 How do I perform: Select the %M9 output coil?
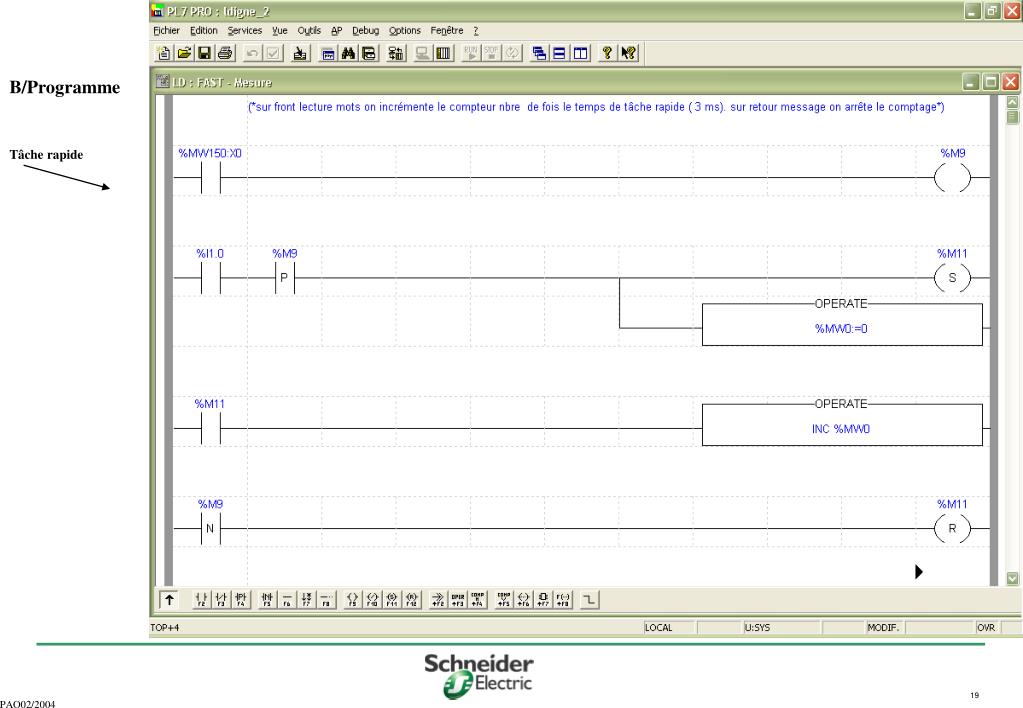[x=953, y=177]
